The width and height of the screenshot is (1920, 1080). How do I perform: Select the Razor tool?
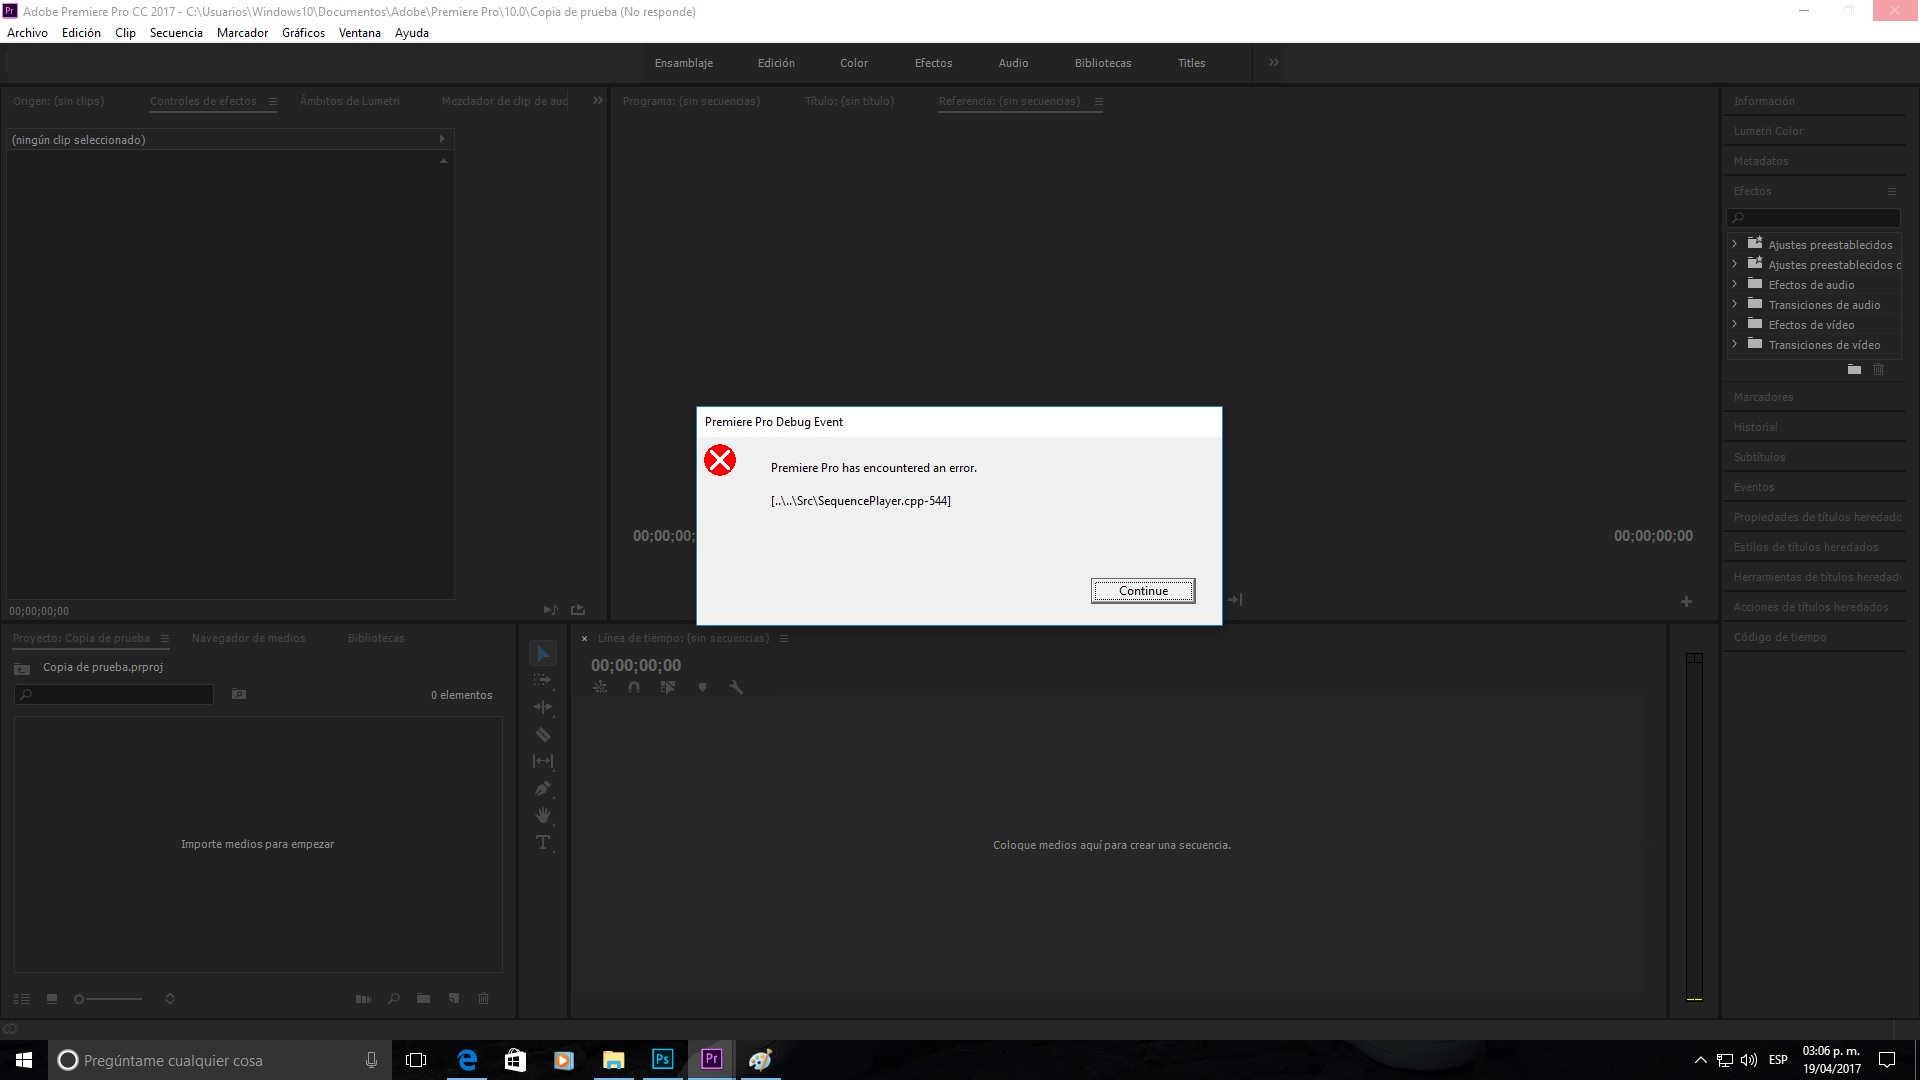[543, 734]
